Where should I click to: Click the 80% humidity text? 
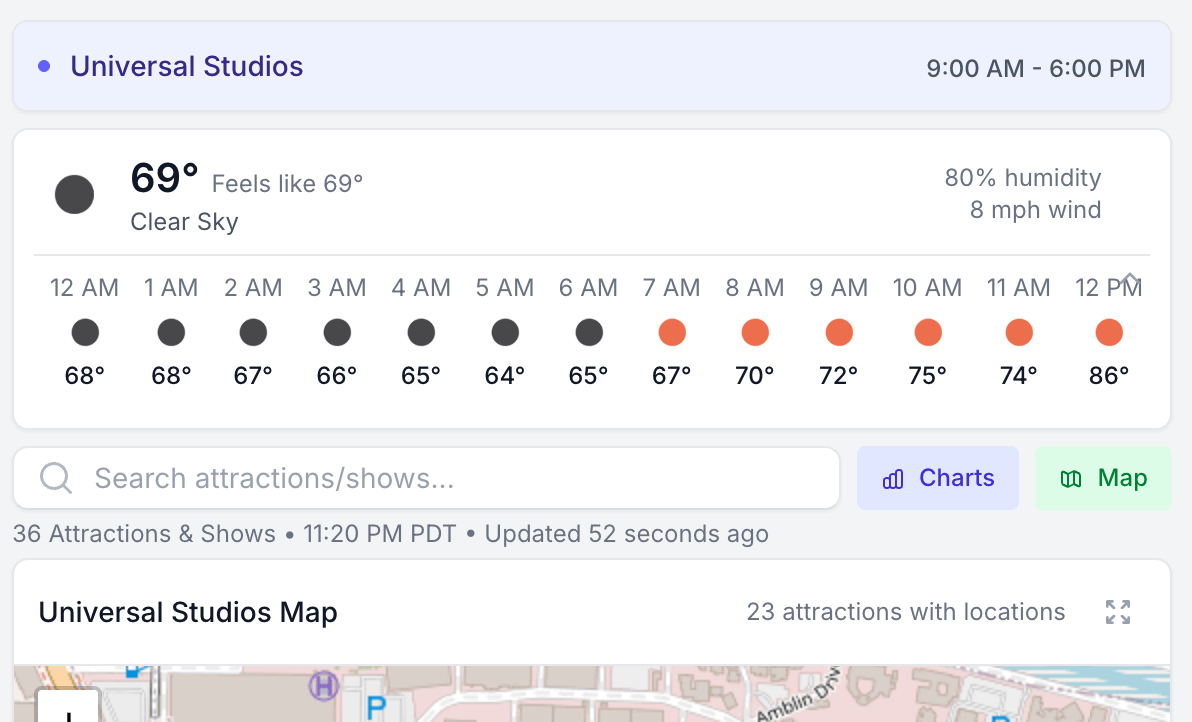[1022, 178]
